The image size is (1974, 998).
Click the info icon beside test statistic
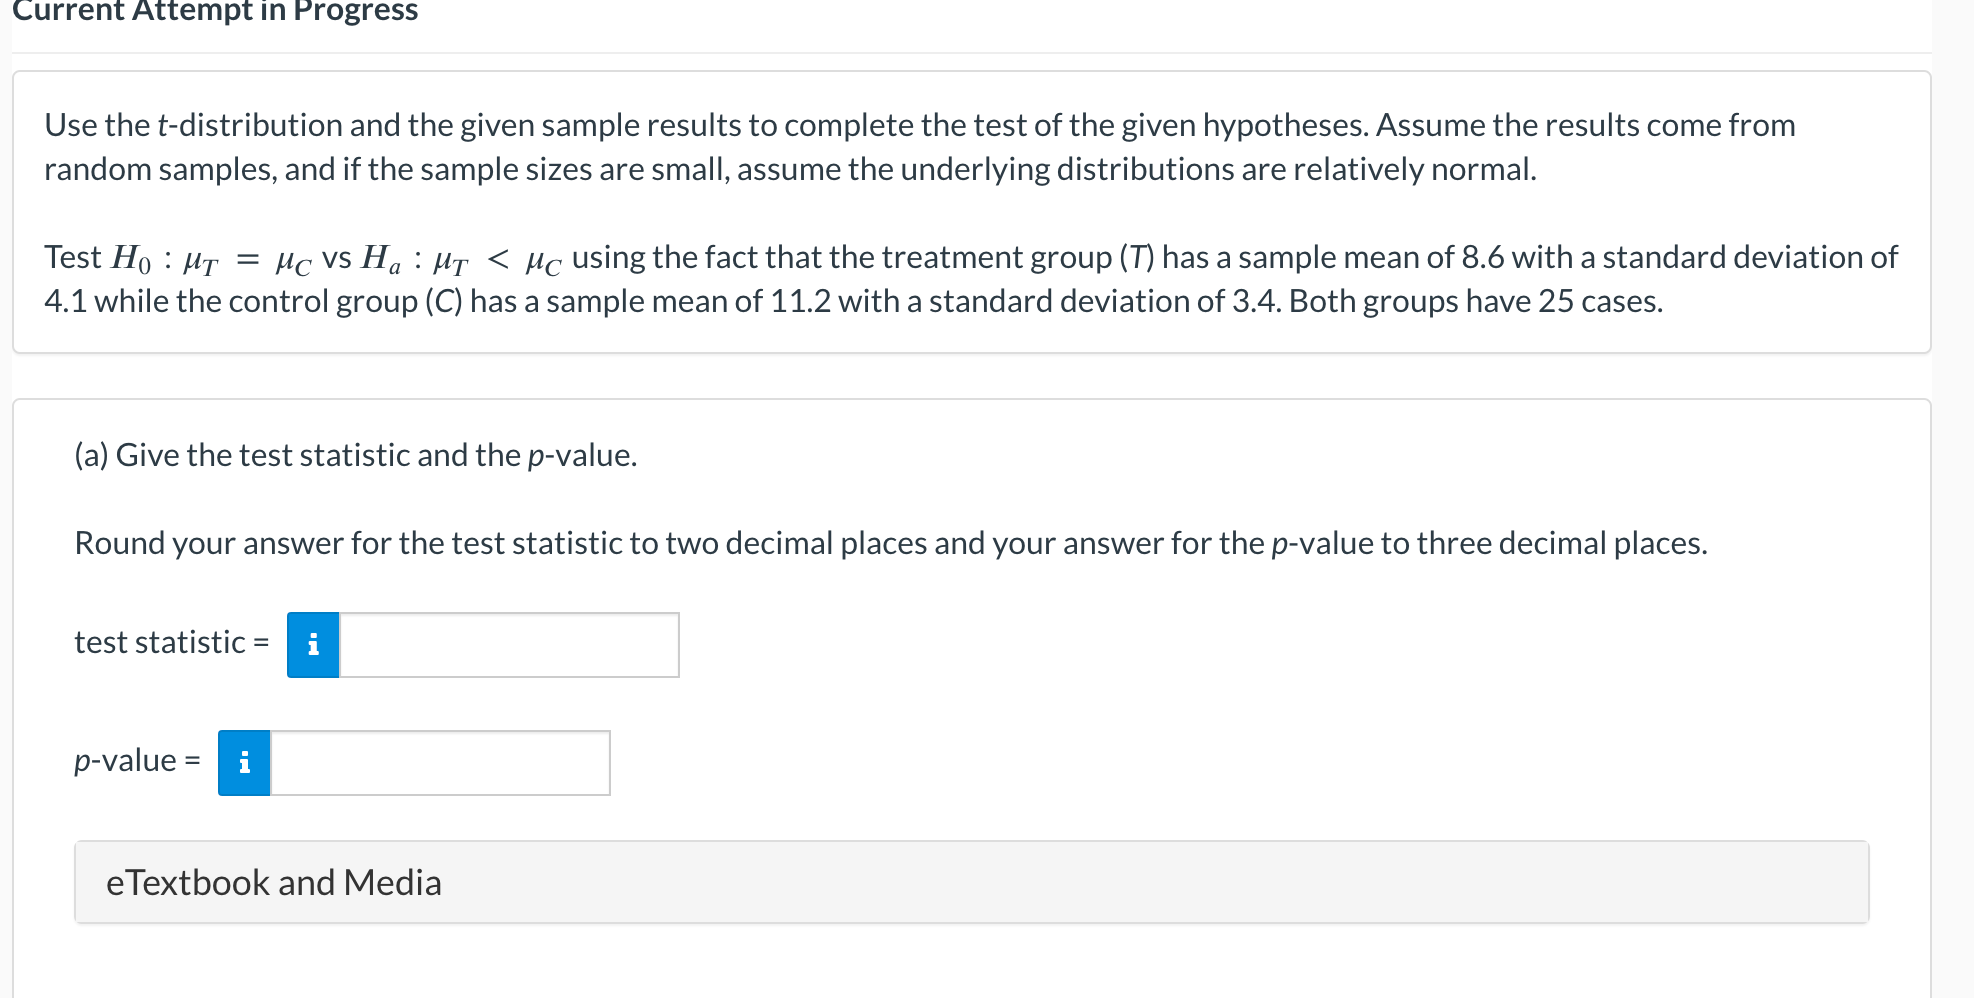click(x=313, y=645)
